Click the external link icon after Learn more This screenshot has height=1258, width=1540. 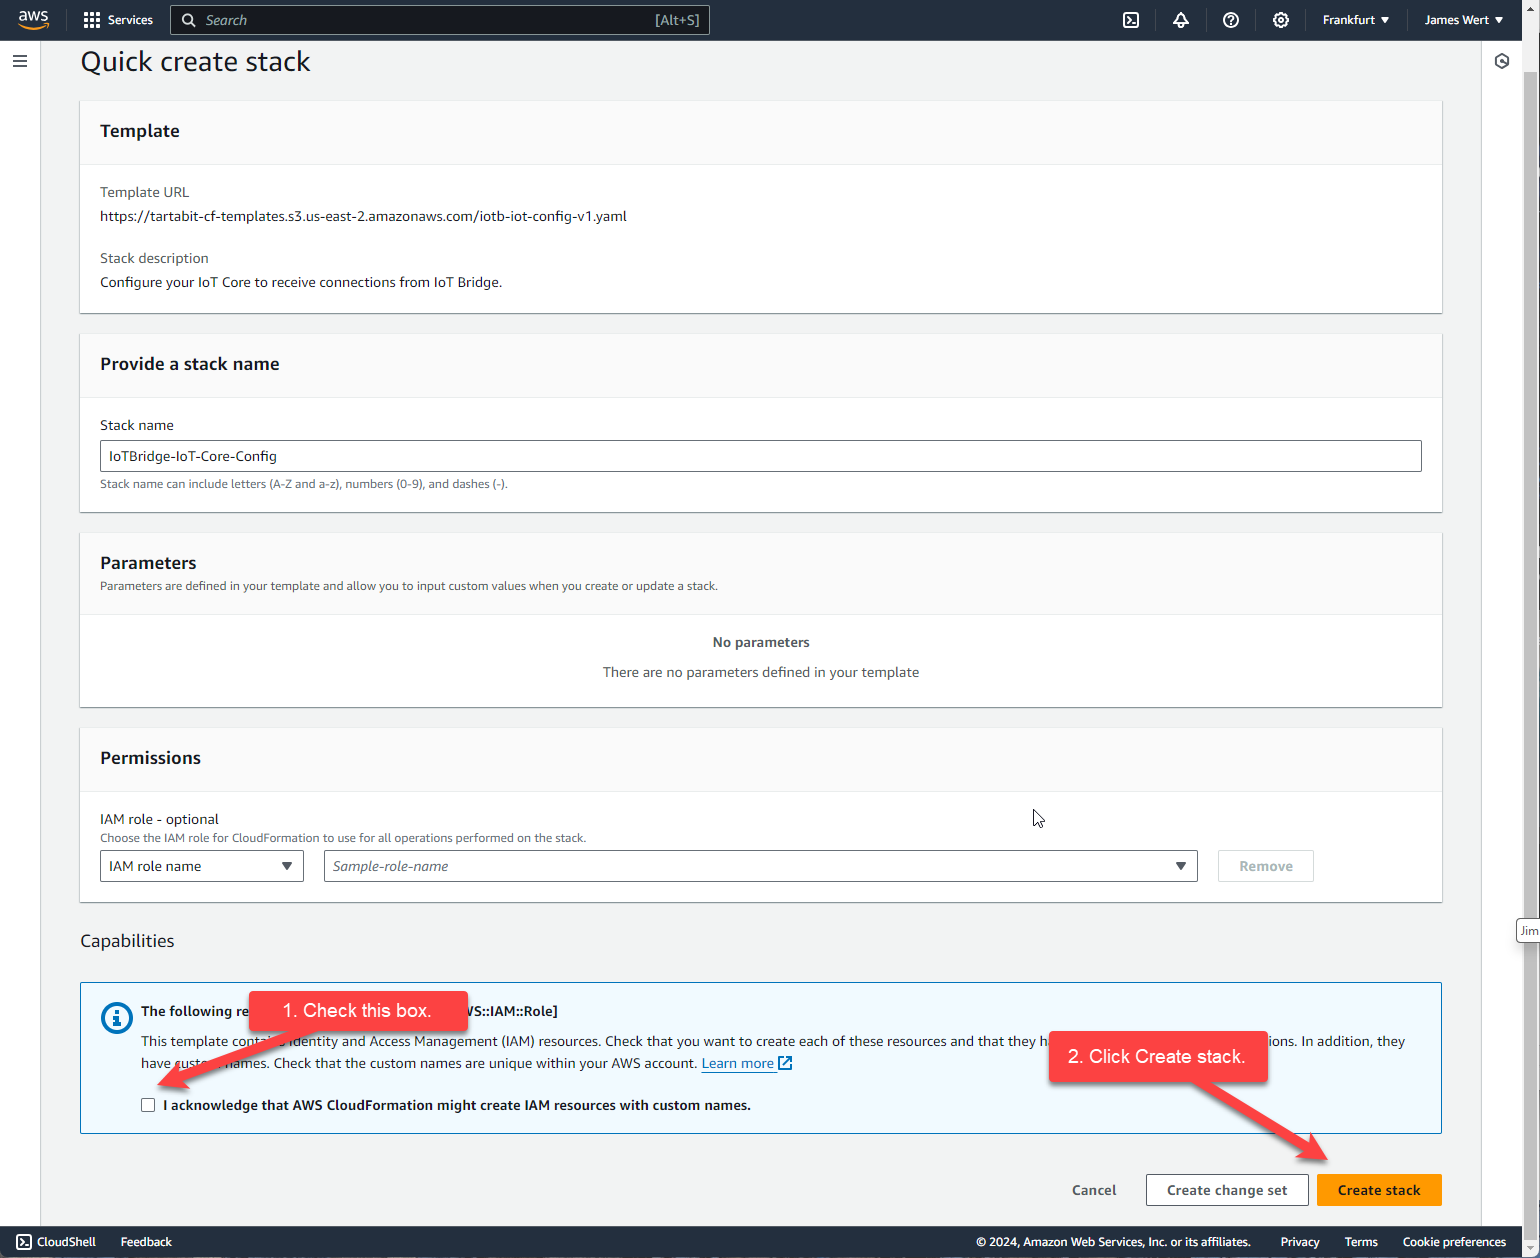pos(785,1063)
